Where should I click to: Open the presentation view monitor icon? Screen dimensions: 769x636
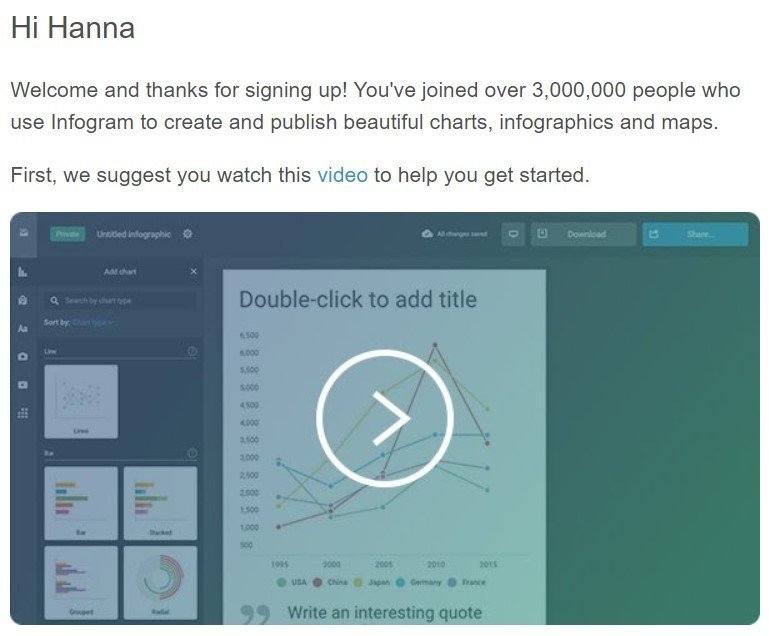(x=513, y=234)
